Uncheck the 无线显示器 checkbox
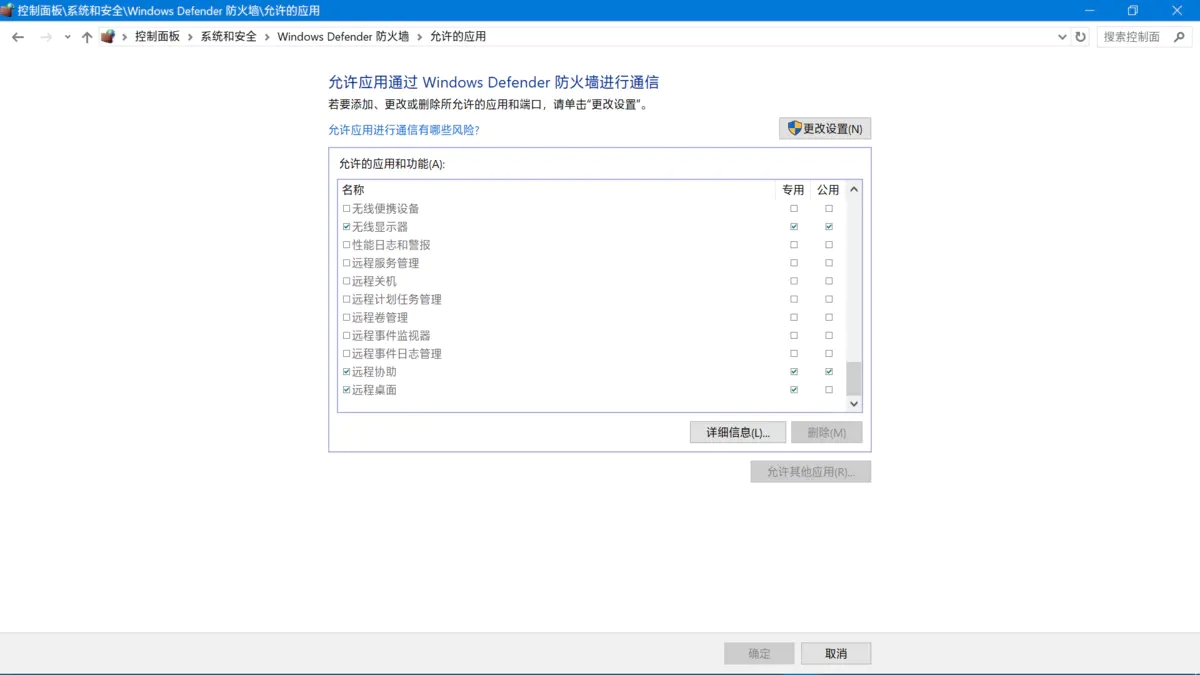This screenshot has height=675, width=1200. (x=345, y=226)
